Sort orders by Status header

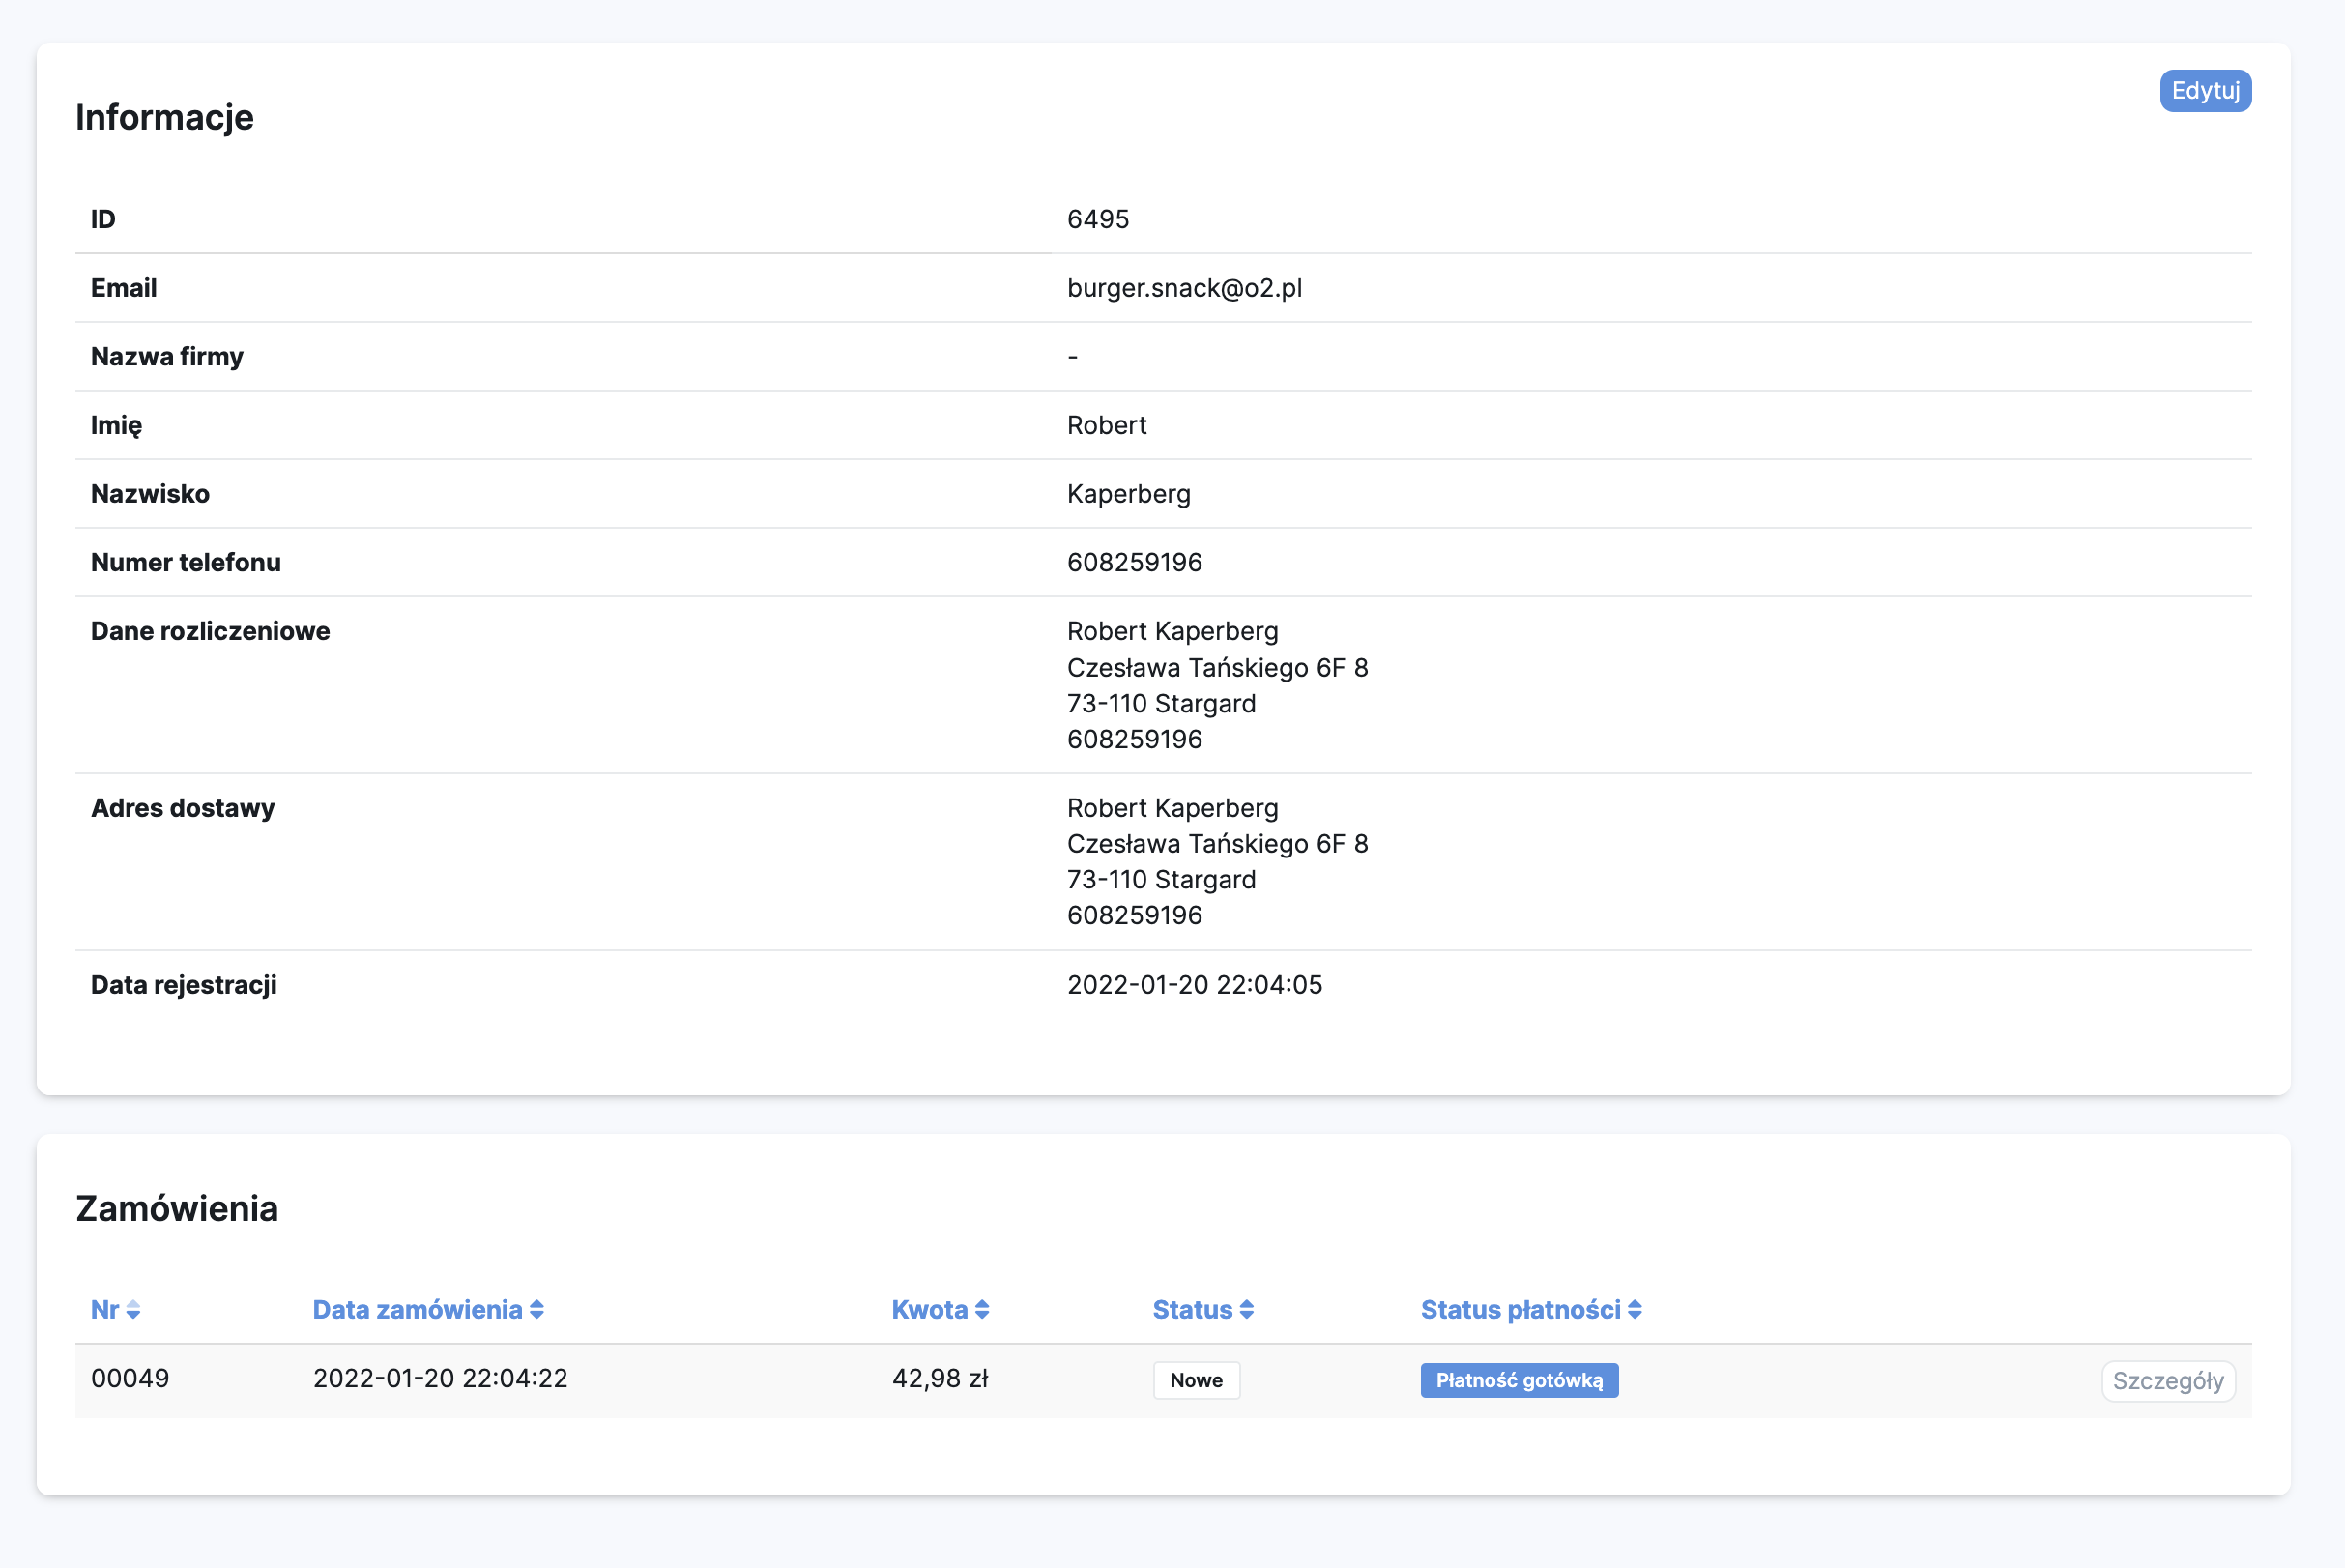pyautogui.click(x=1192, y=1310)
